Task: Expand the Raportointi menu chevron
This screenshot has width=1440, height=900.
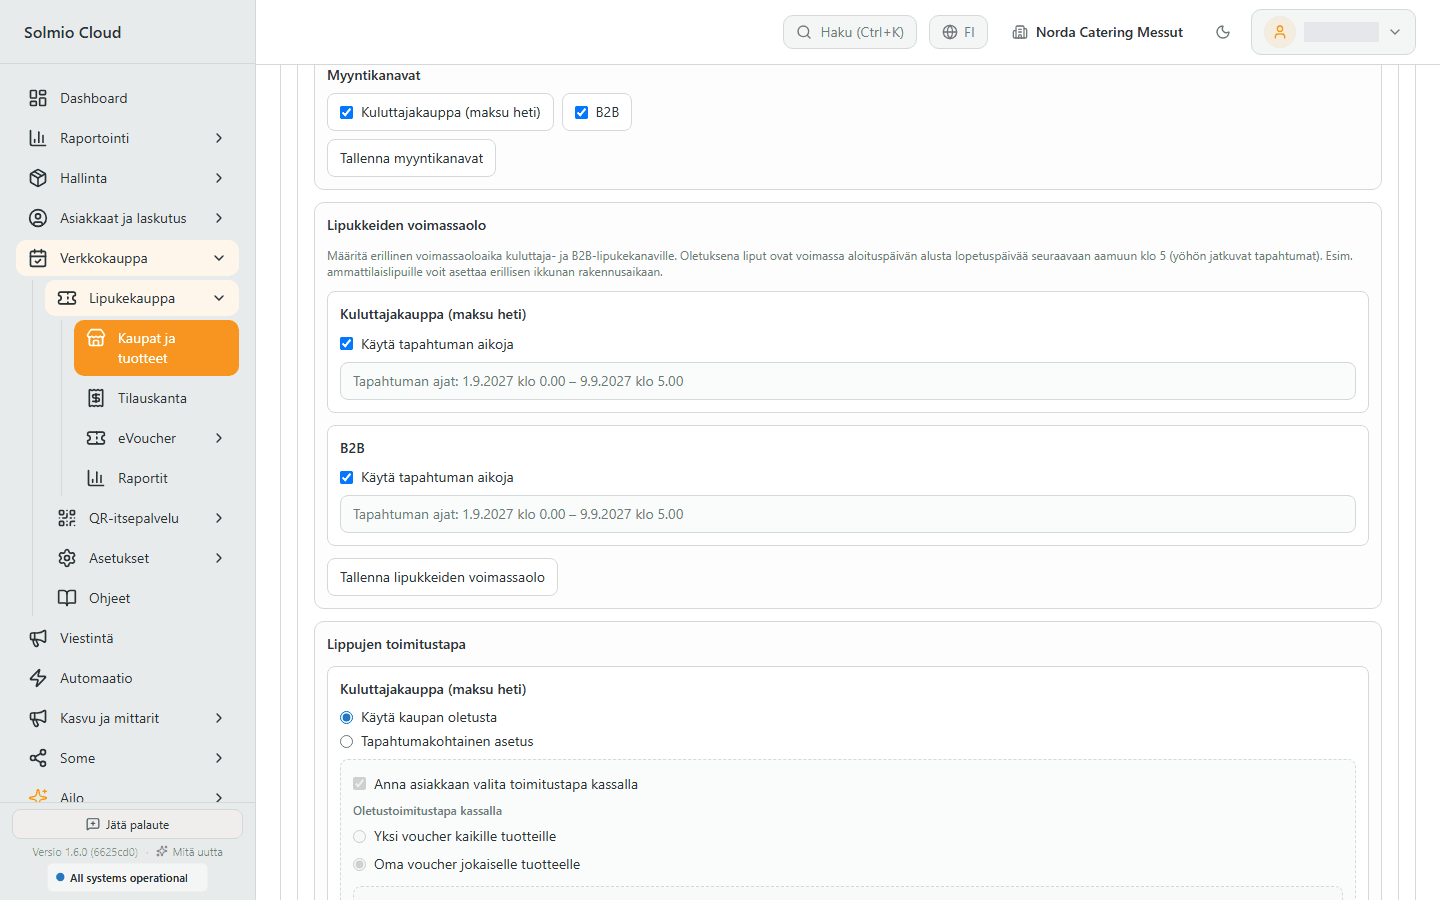Action: point(219,138)
